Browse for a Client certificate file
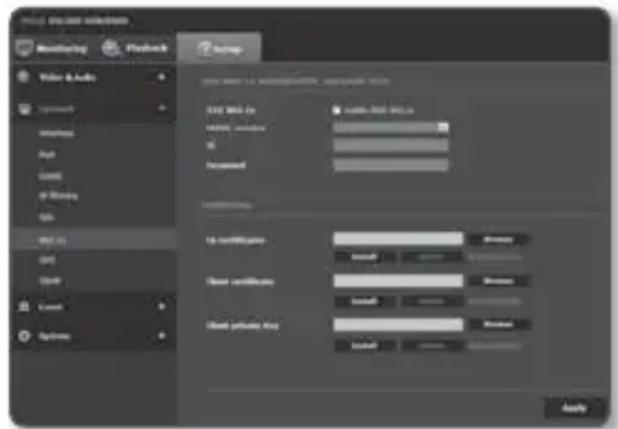618x429 pixels. click(x=498, y=281)
